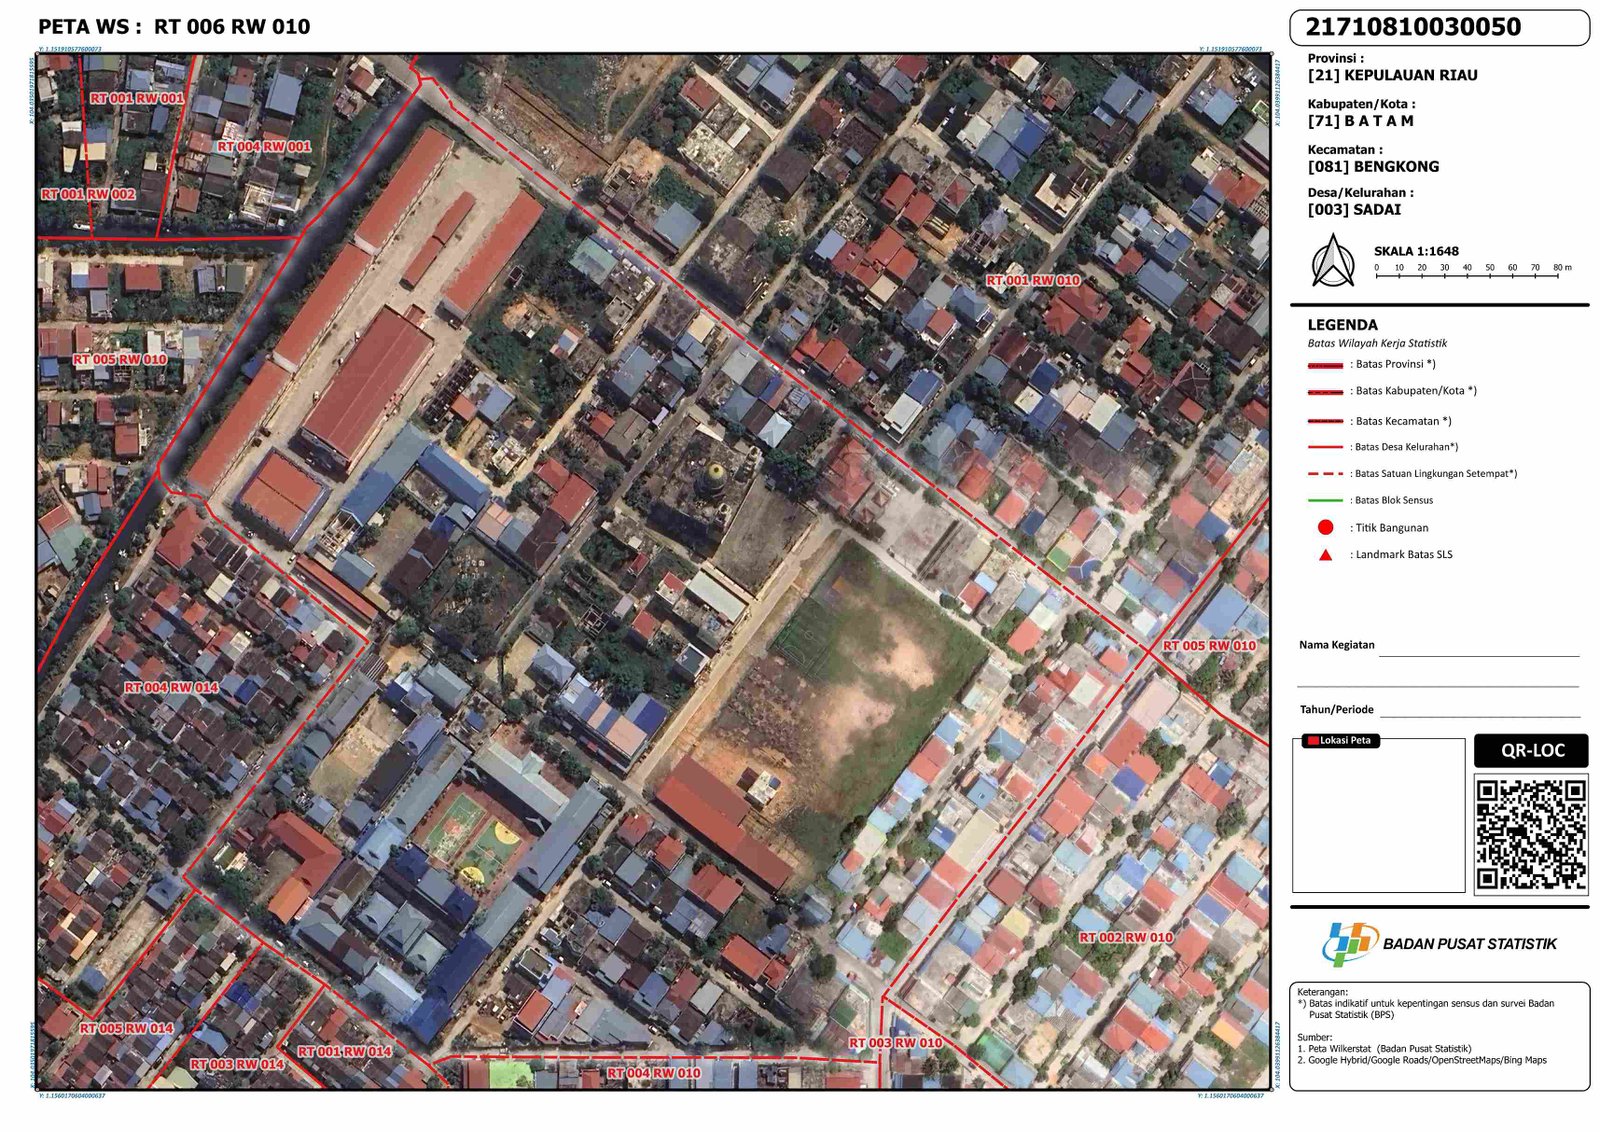Select the RT 004 RW 014 map label

[x=171, y=688]
